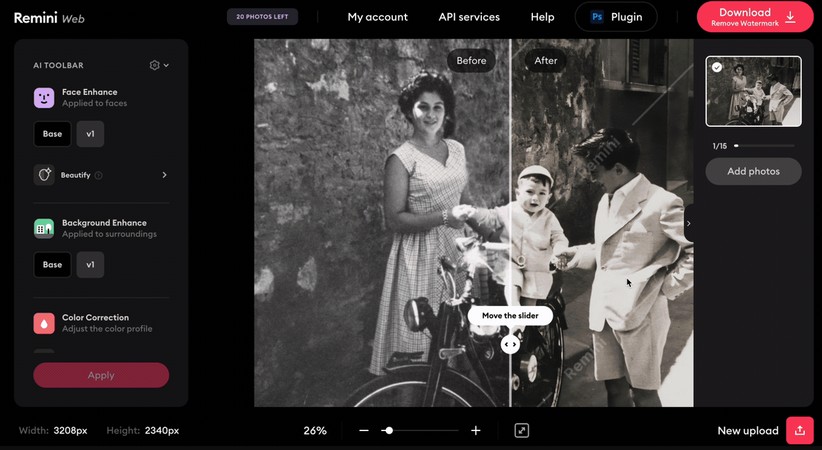Click the Color Correction droplet icon

(x=44, y=323)
